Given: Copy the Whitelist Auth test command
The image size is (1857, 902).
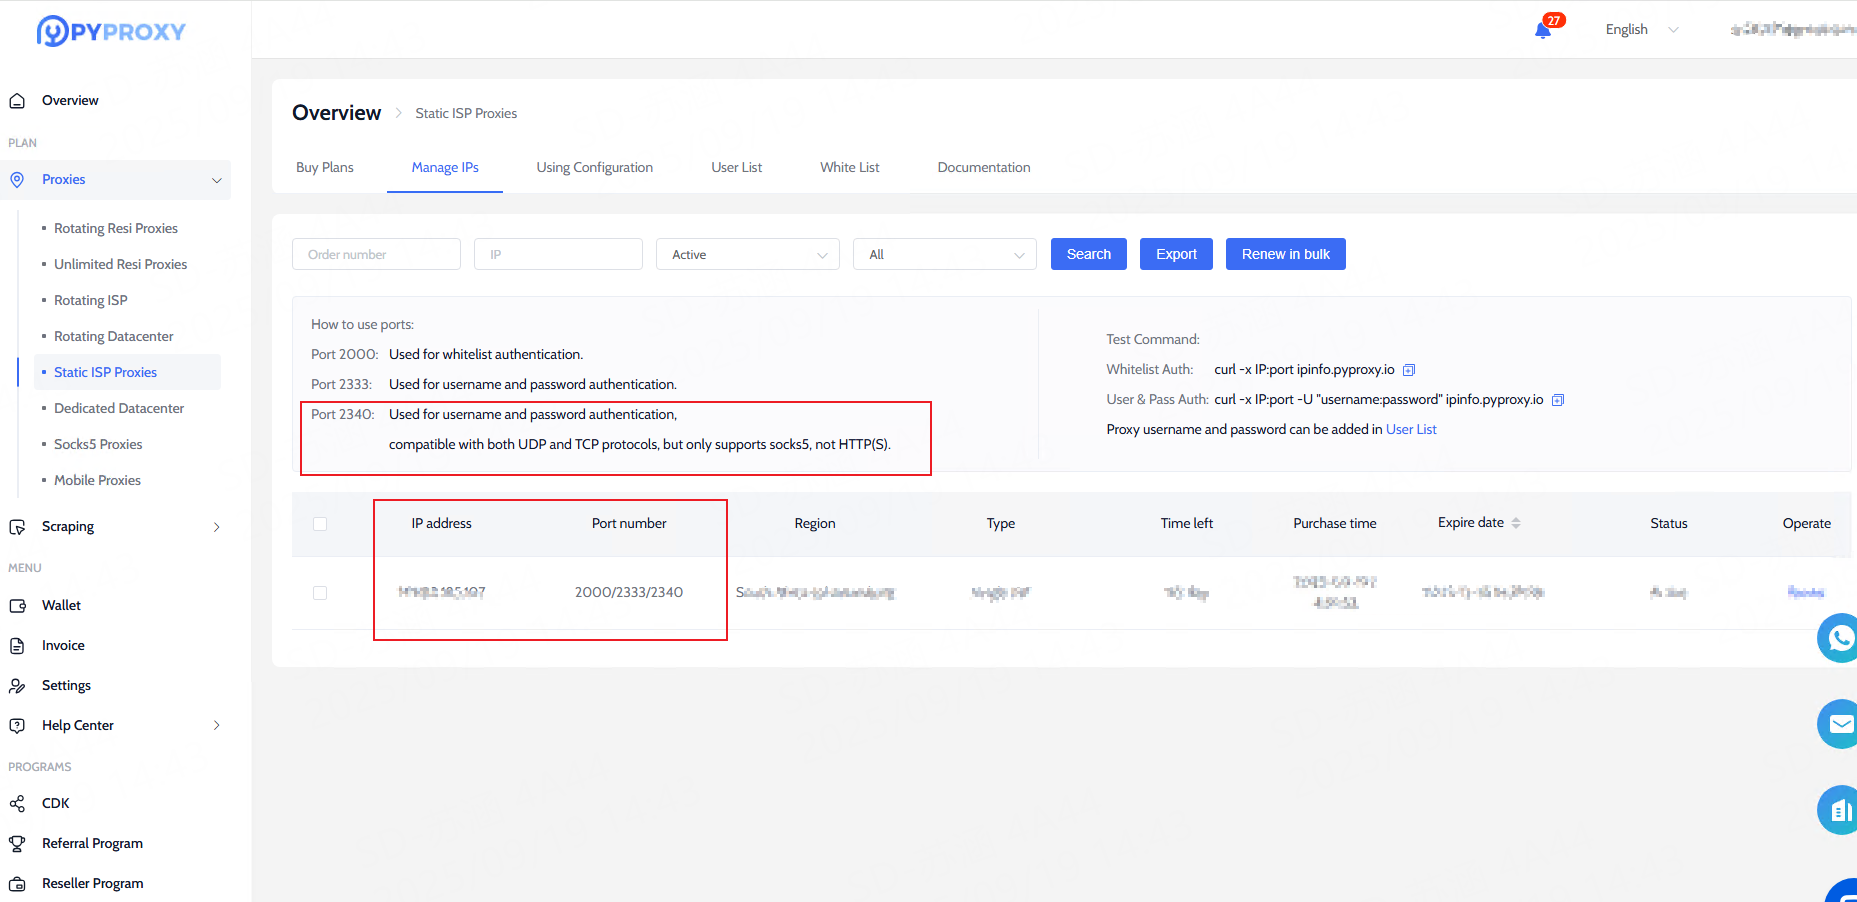Looking at the screenshot, I should (1409, 370).
